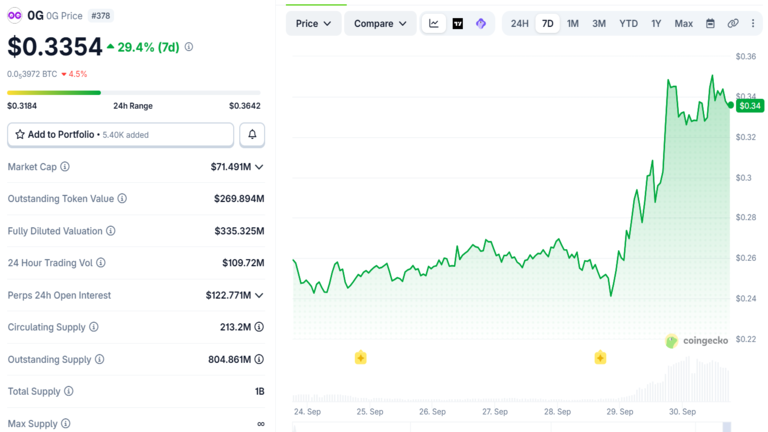Open the price change info icon next to 29.4% (7d)
The image size is (768, 432).
[x=189, y=47]
